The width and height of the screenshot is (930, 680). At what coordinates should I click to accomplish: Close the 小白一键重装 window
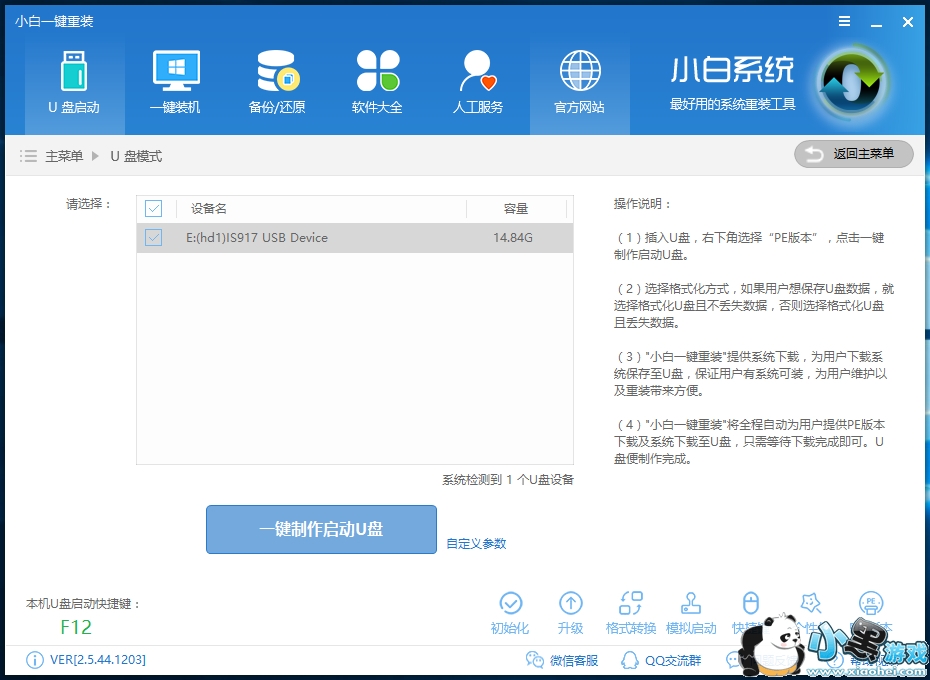click(907, 23)
